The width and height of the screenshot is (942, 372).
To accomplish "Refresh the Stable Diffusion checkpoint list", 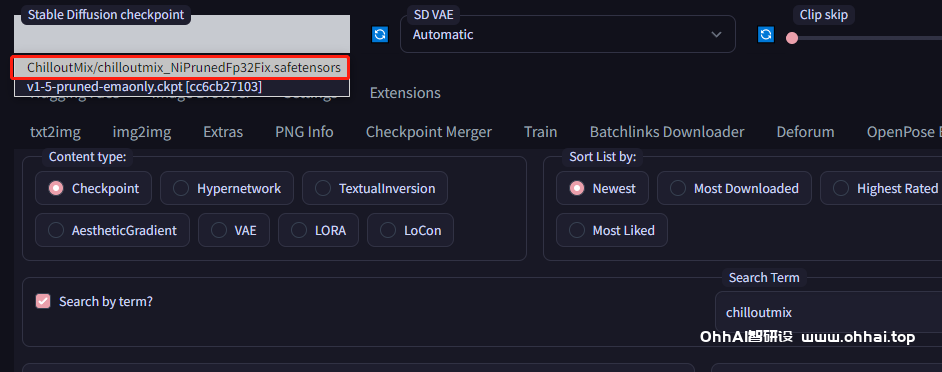I will tap(380, 34).
